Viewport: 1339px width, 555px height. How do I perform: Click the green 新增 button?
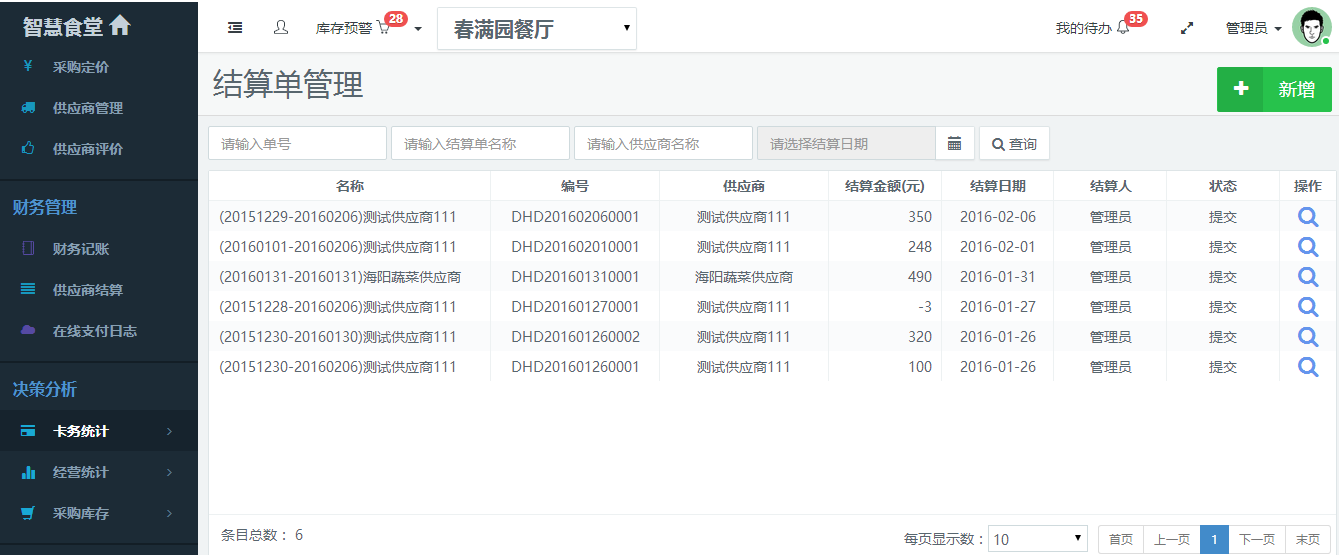[x=1273, y=89]
